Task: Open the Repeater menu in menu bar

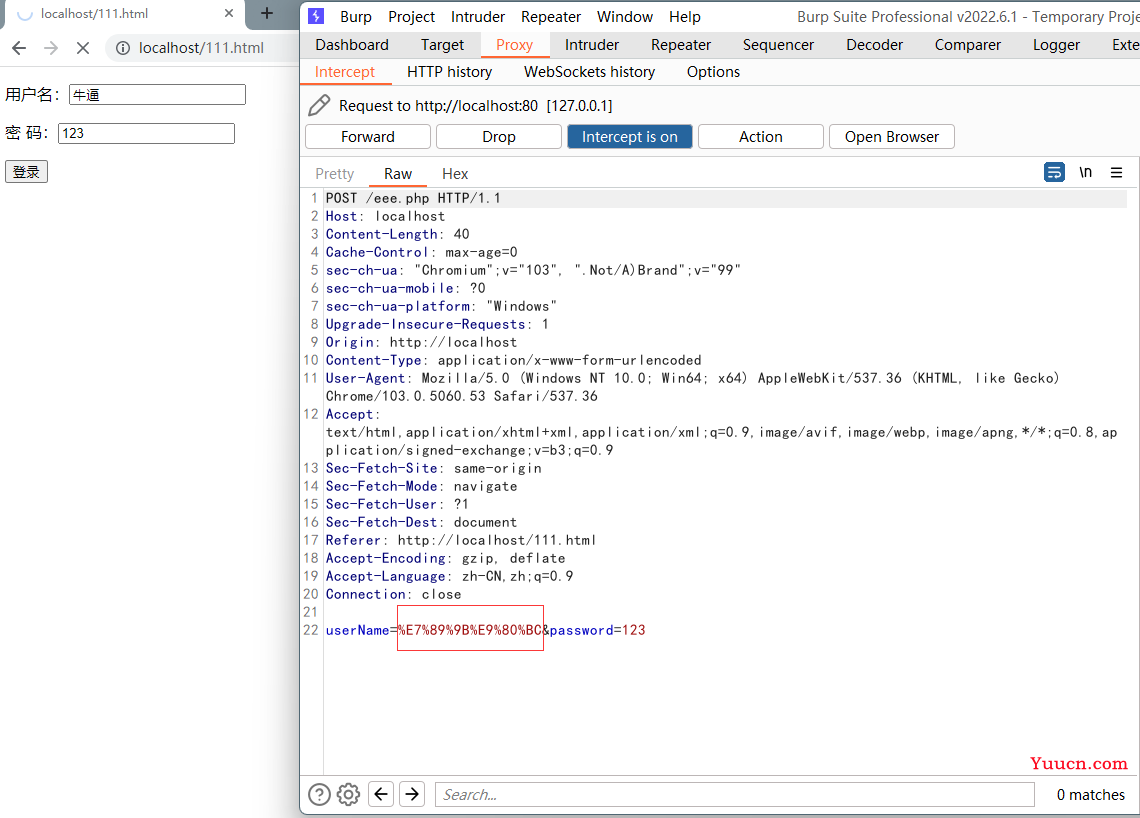Action: [550, 17]
